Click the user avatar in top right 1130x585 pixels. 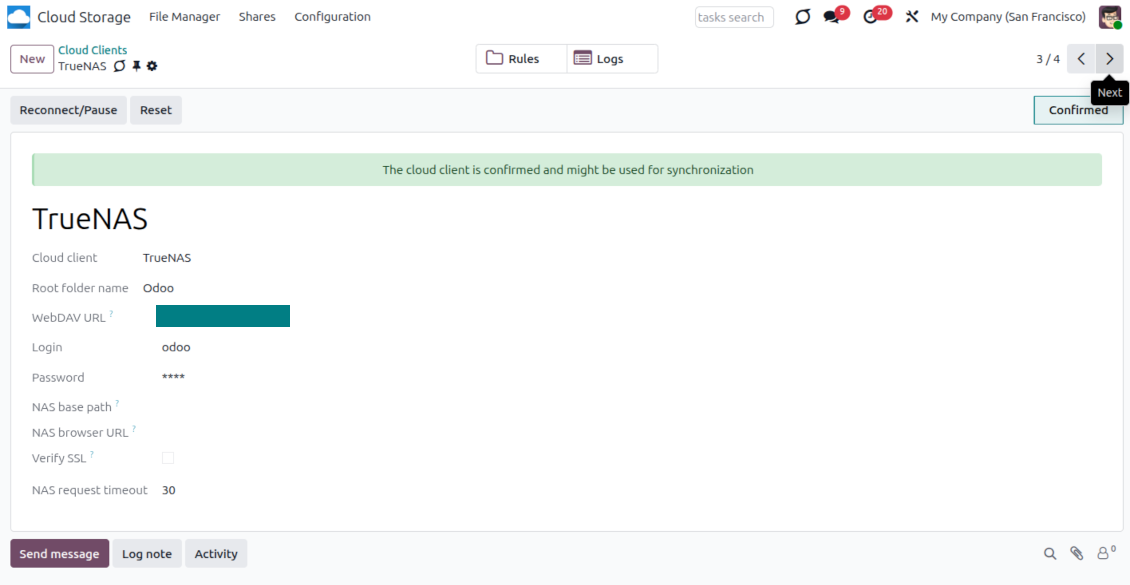(x=1110, y=17)
